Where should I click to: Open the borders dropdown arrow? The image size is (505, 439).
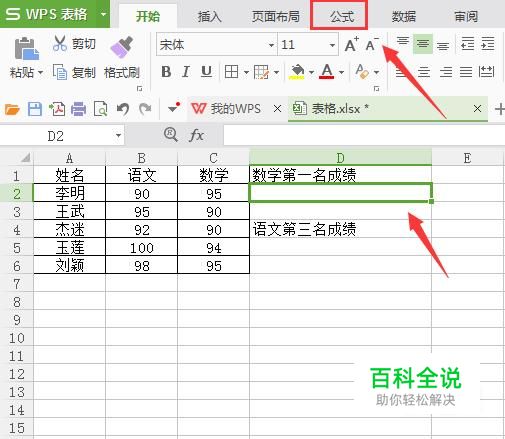tap(246, 72)
